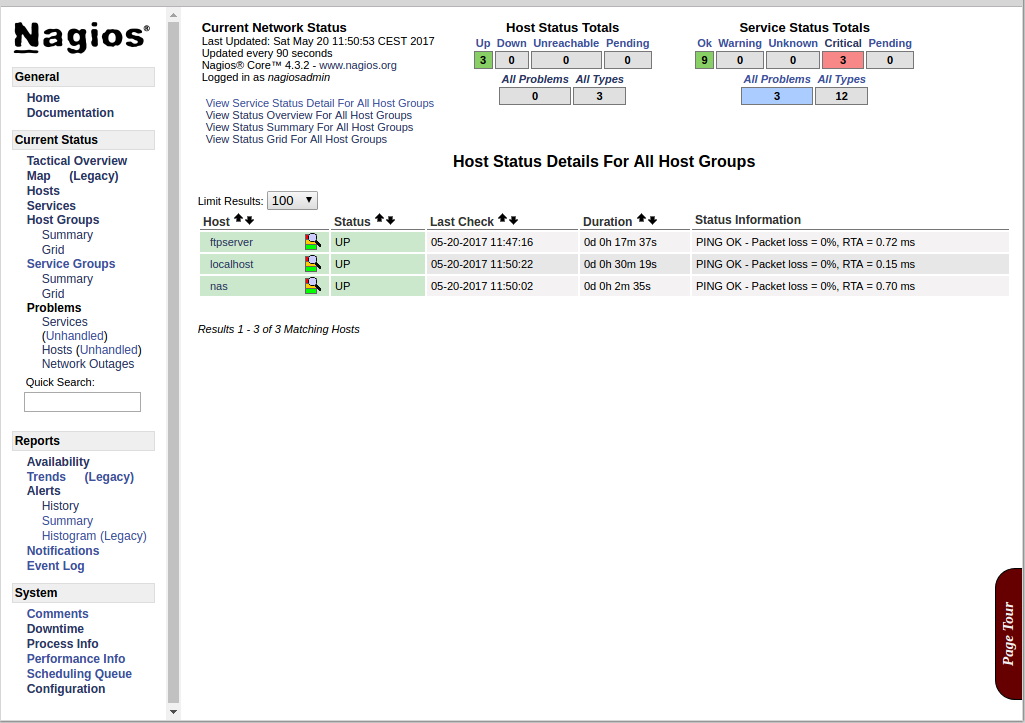Open Alerts History link
Viewport: 1025px width, 723px height.
pos(60,506)
